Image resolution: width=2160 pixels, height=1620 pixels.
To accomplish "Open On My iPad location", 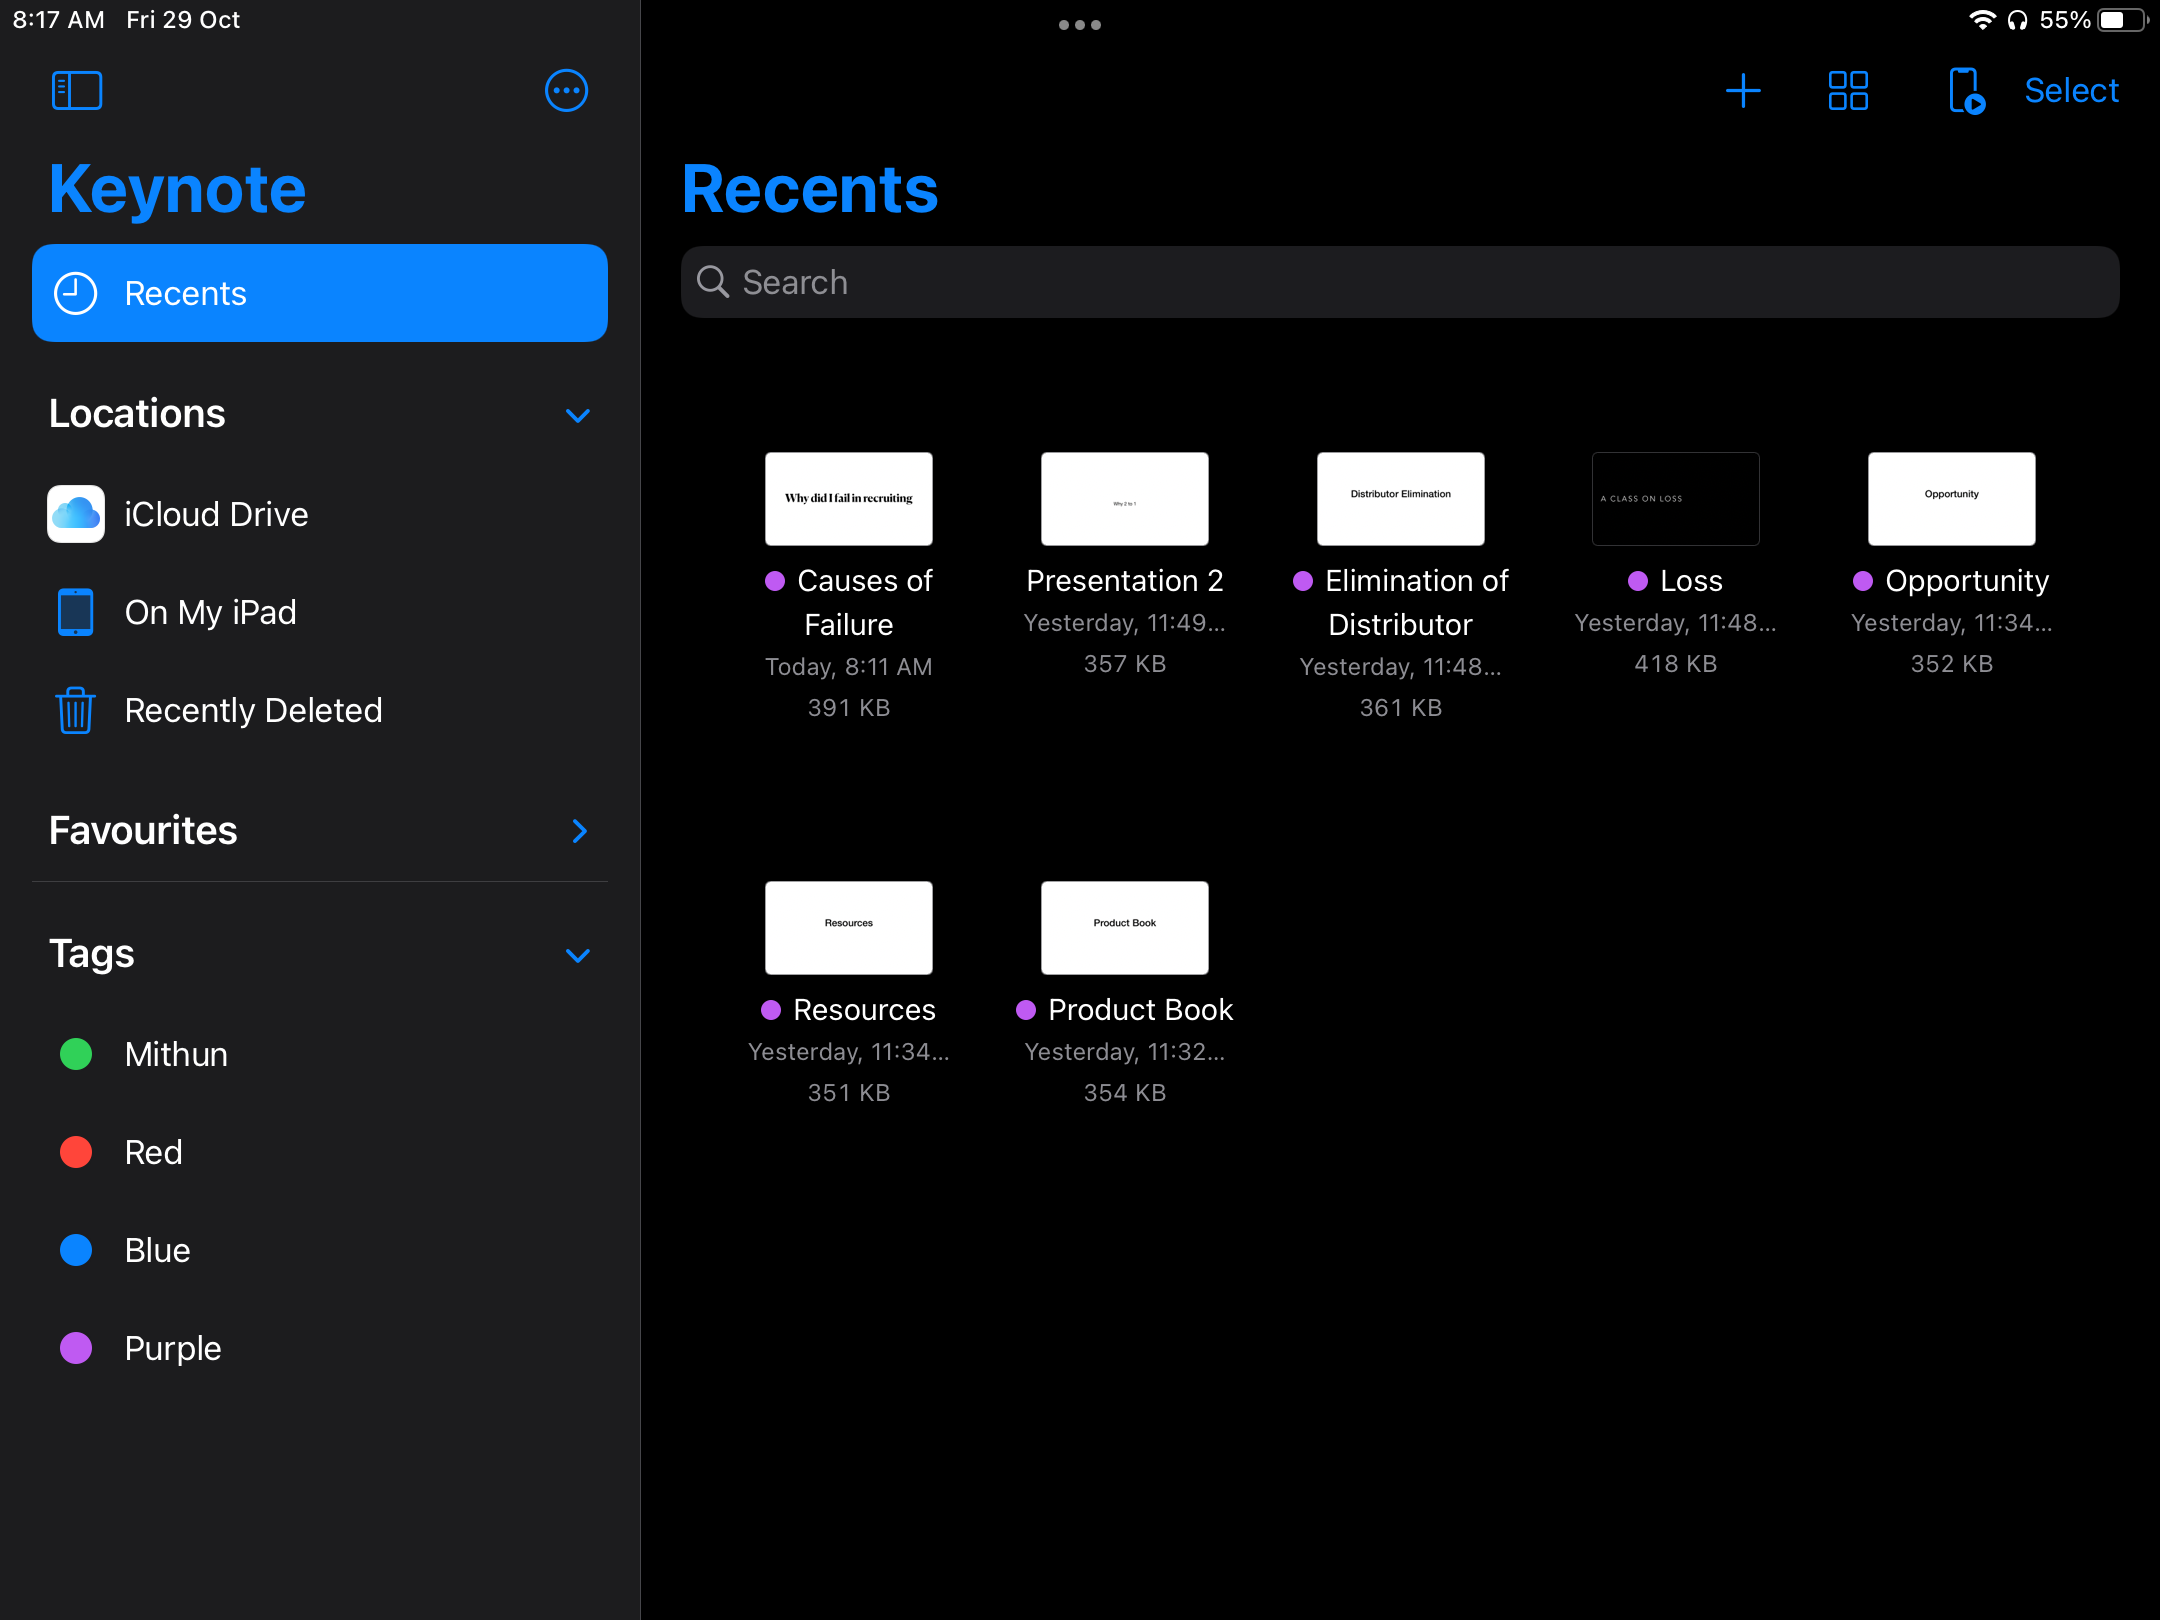I will pyautogui.click(x=210, y=612).
